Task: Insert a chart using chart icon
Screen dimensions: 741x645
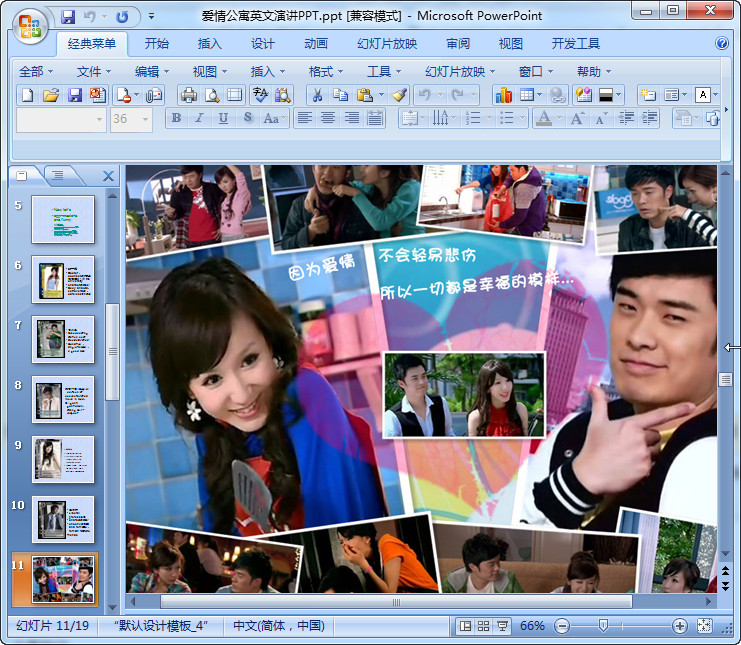Action: [503, 95]
